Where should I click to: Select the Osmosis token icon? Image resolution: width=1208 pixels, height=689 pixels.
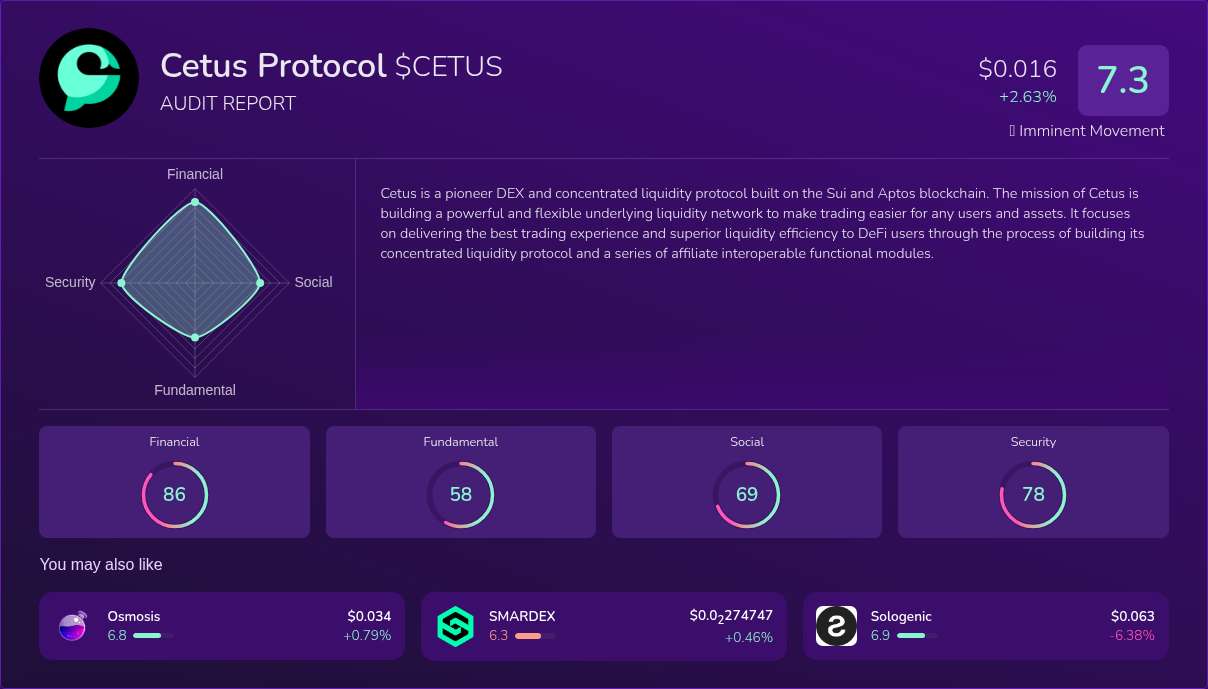(72, 626)
